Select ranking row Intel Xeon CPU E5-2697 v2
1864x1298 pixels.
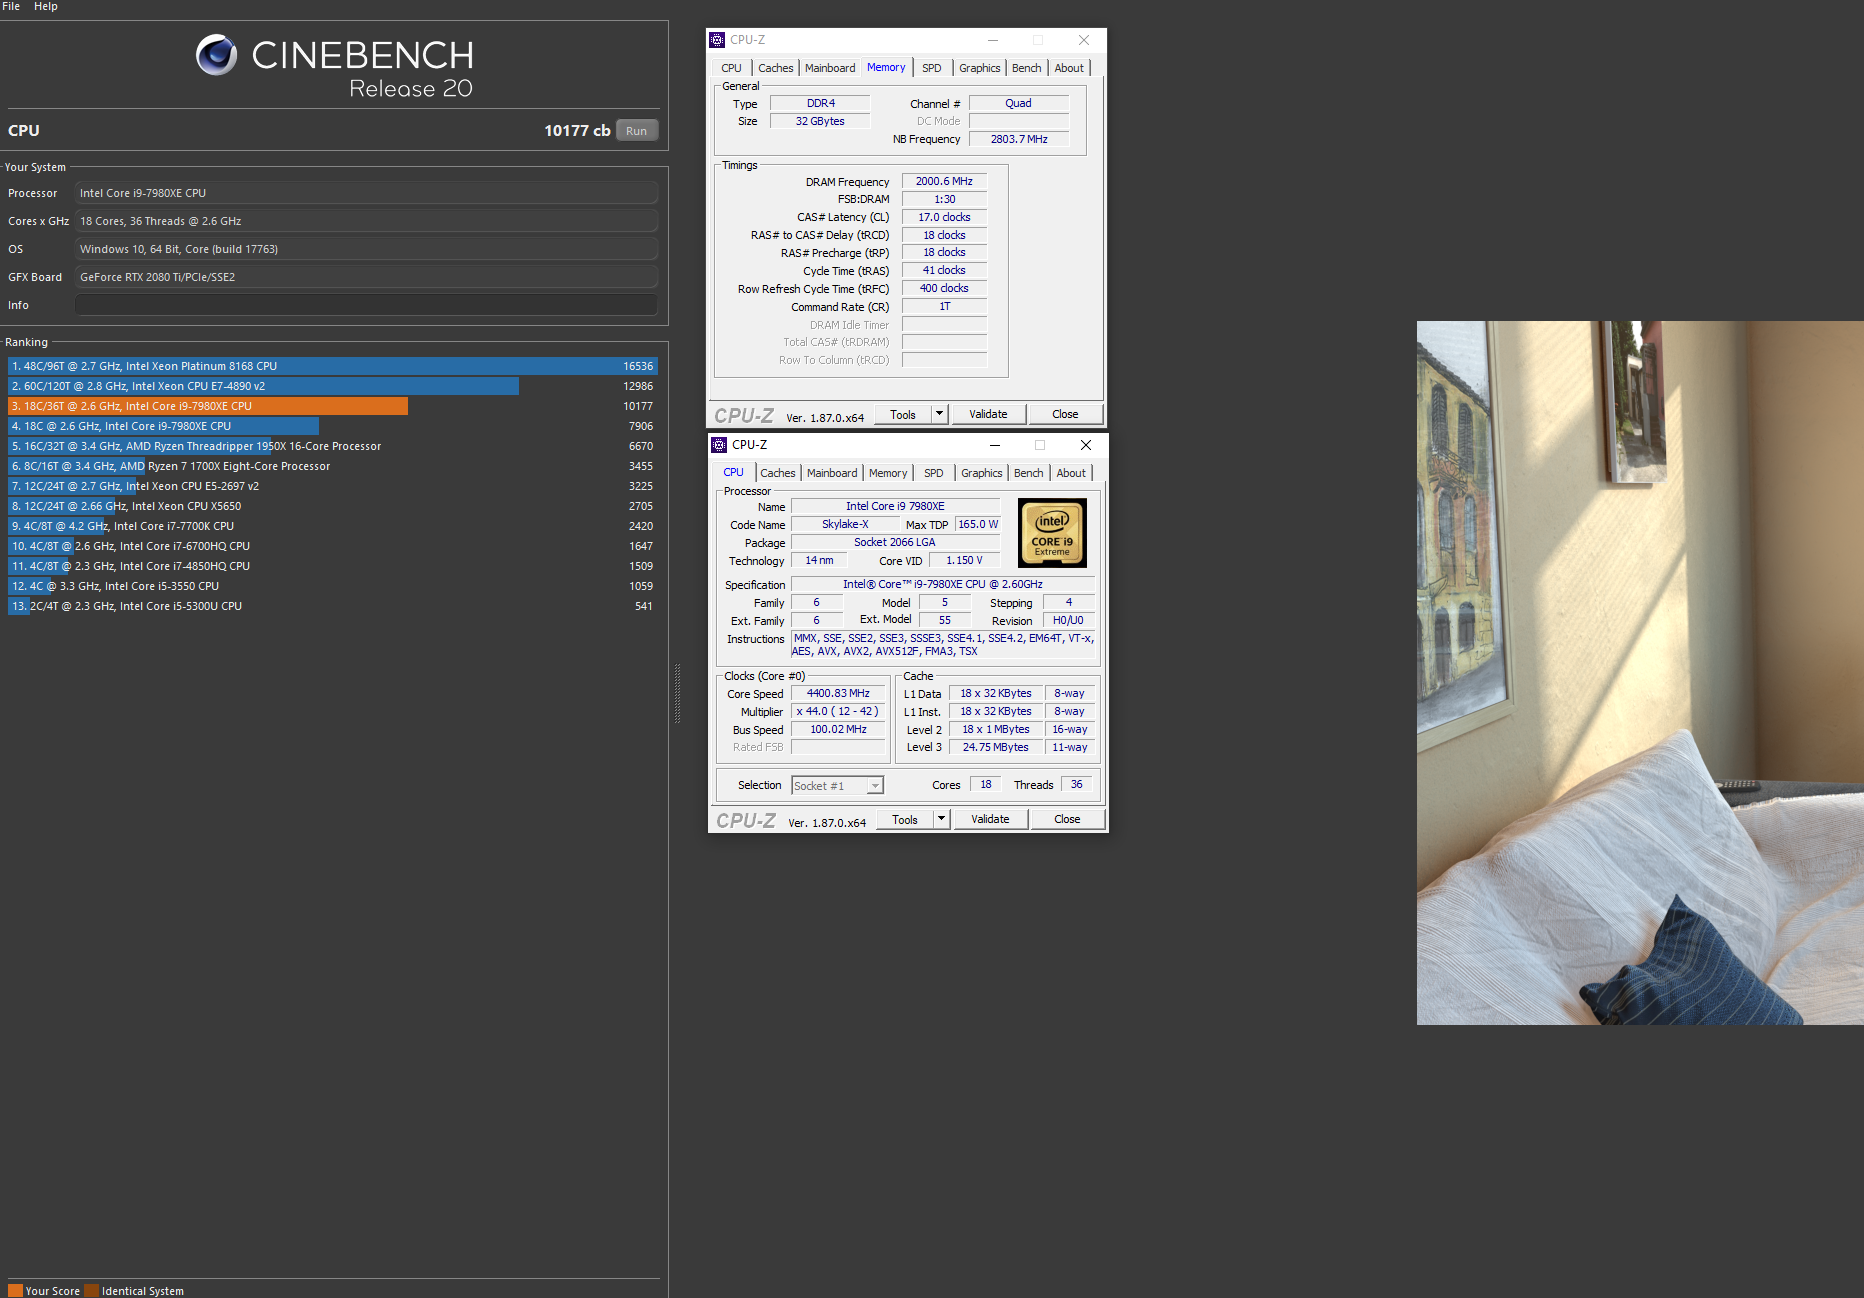[x=332, y=486]
